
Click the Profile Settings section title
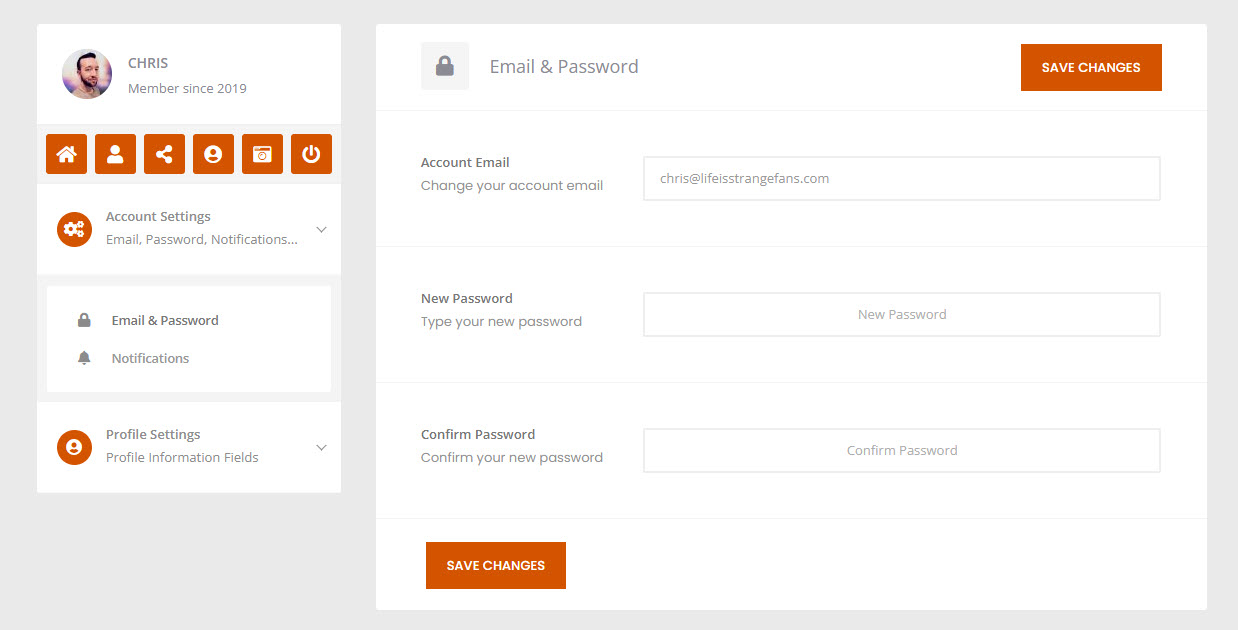(153, 434)
